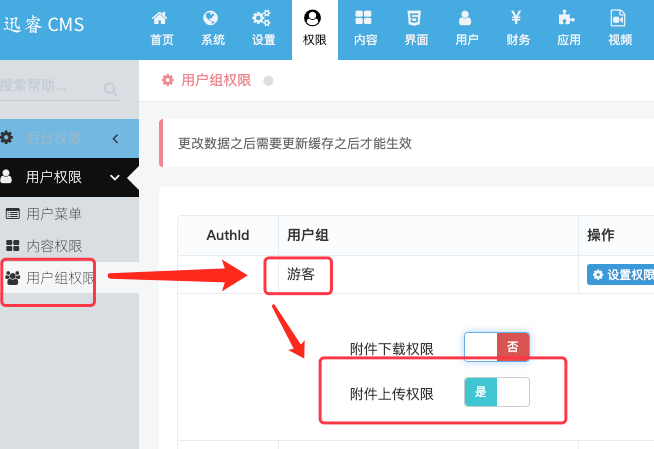
Task: Open the 系统 globe icon
Action: coord(211,18)
